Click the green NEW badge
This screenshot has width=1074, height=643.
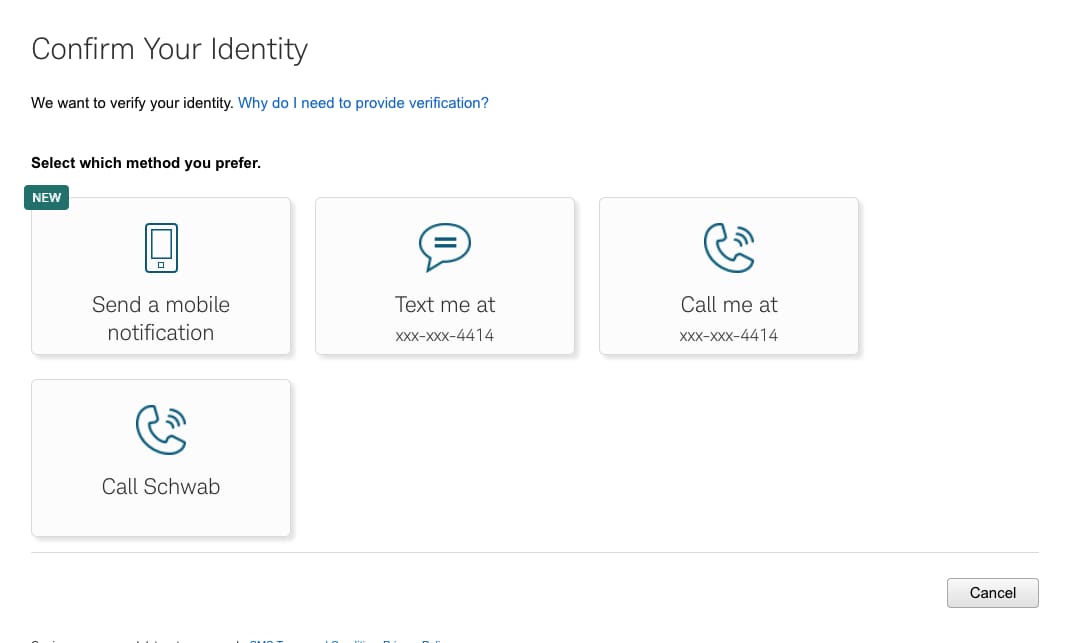46,197
